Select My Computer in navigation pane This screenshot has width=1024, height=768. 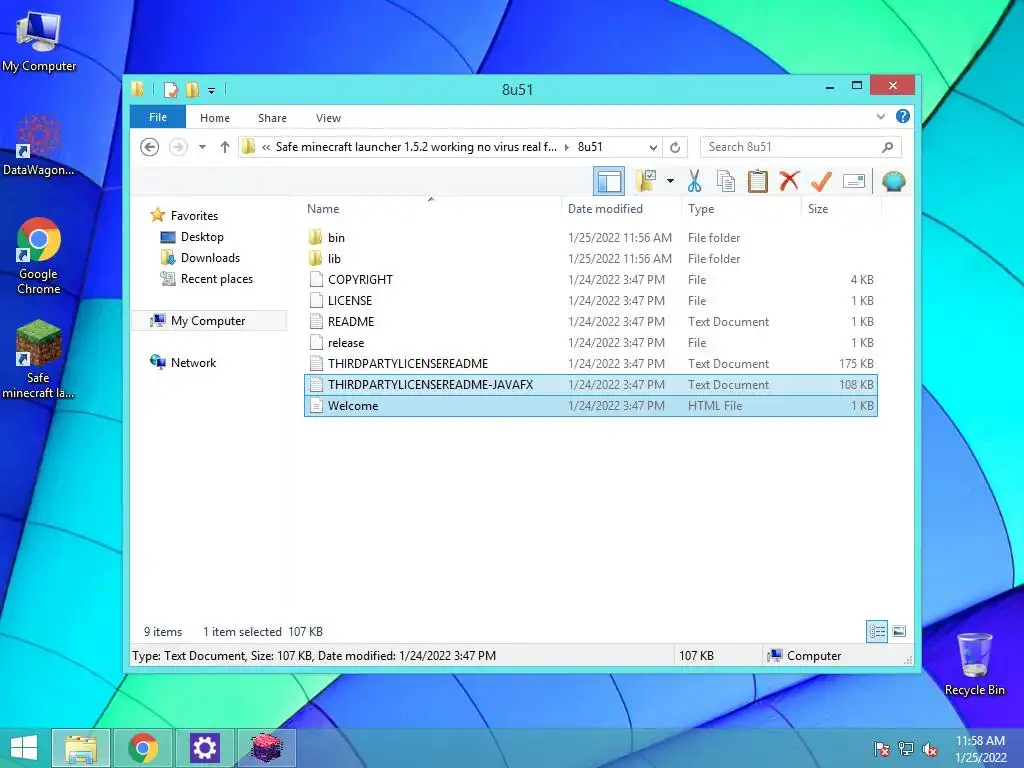[x=209, y=321]
